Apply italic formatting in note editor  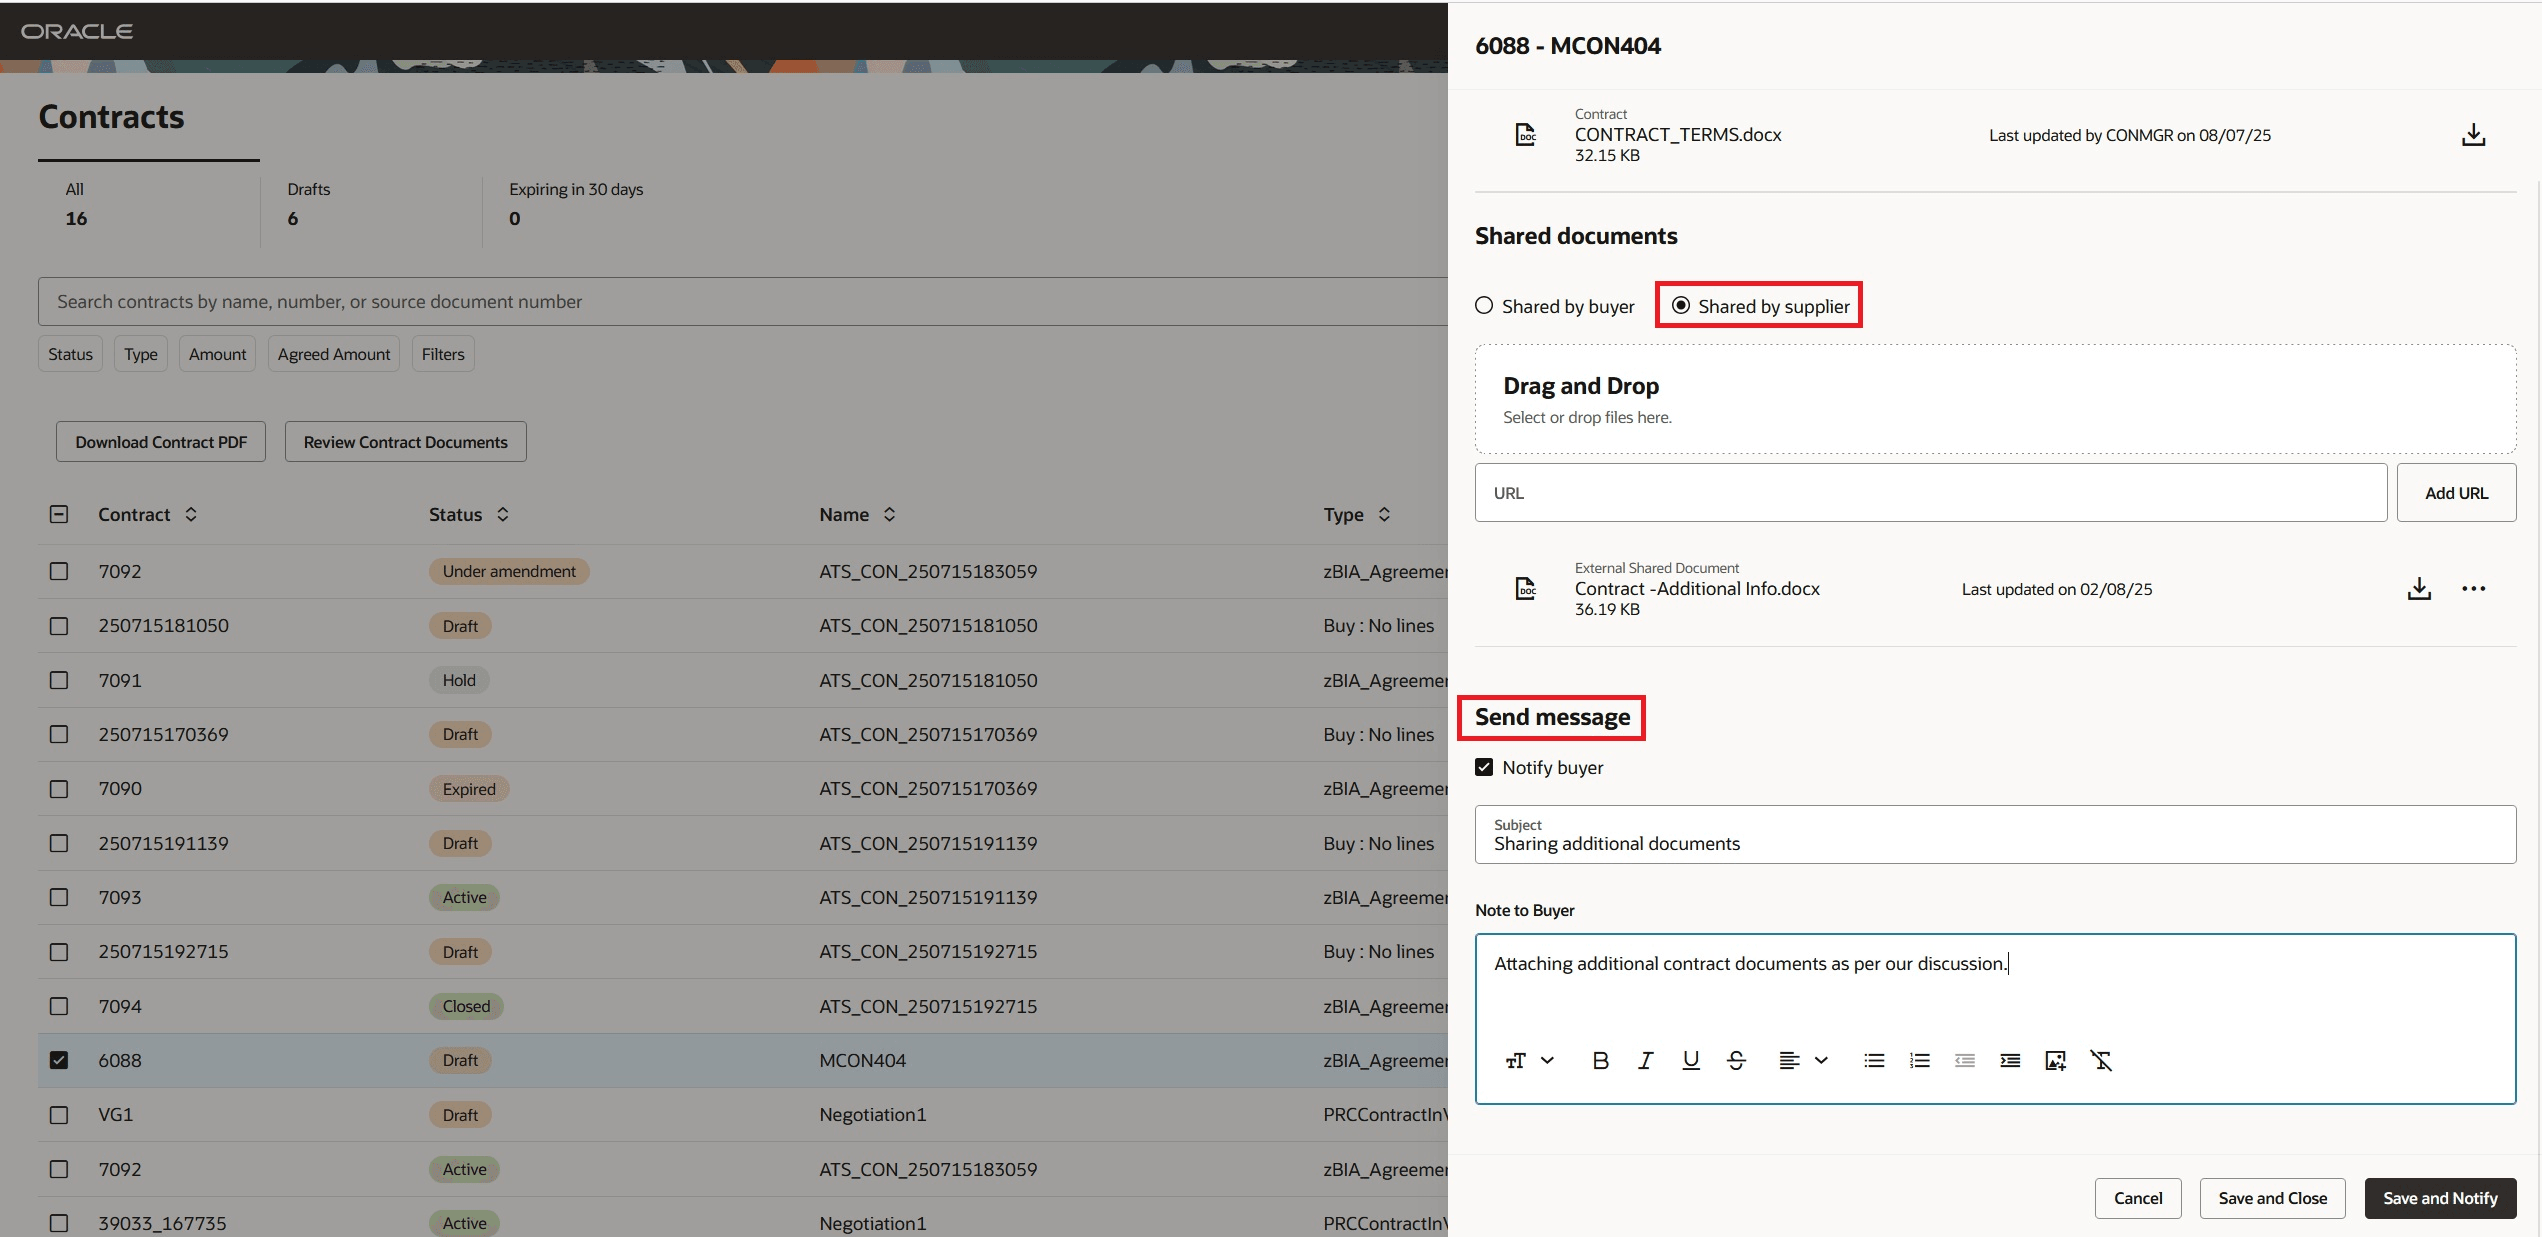[1645, 1061]
